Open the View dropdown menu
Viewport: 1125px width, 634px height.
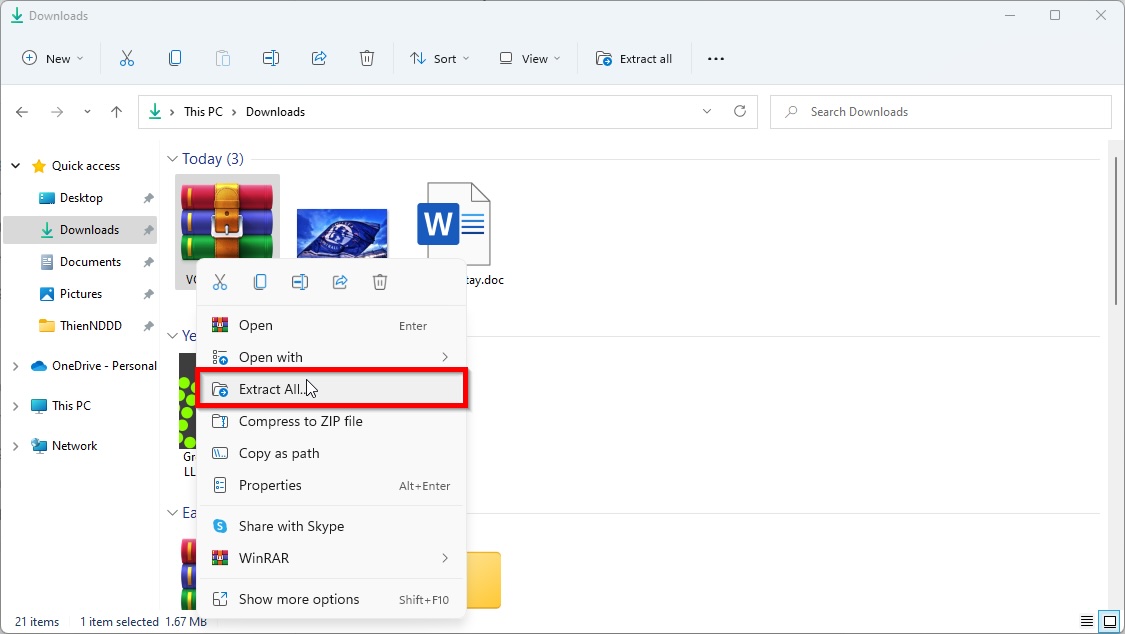tap(529, 59)
